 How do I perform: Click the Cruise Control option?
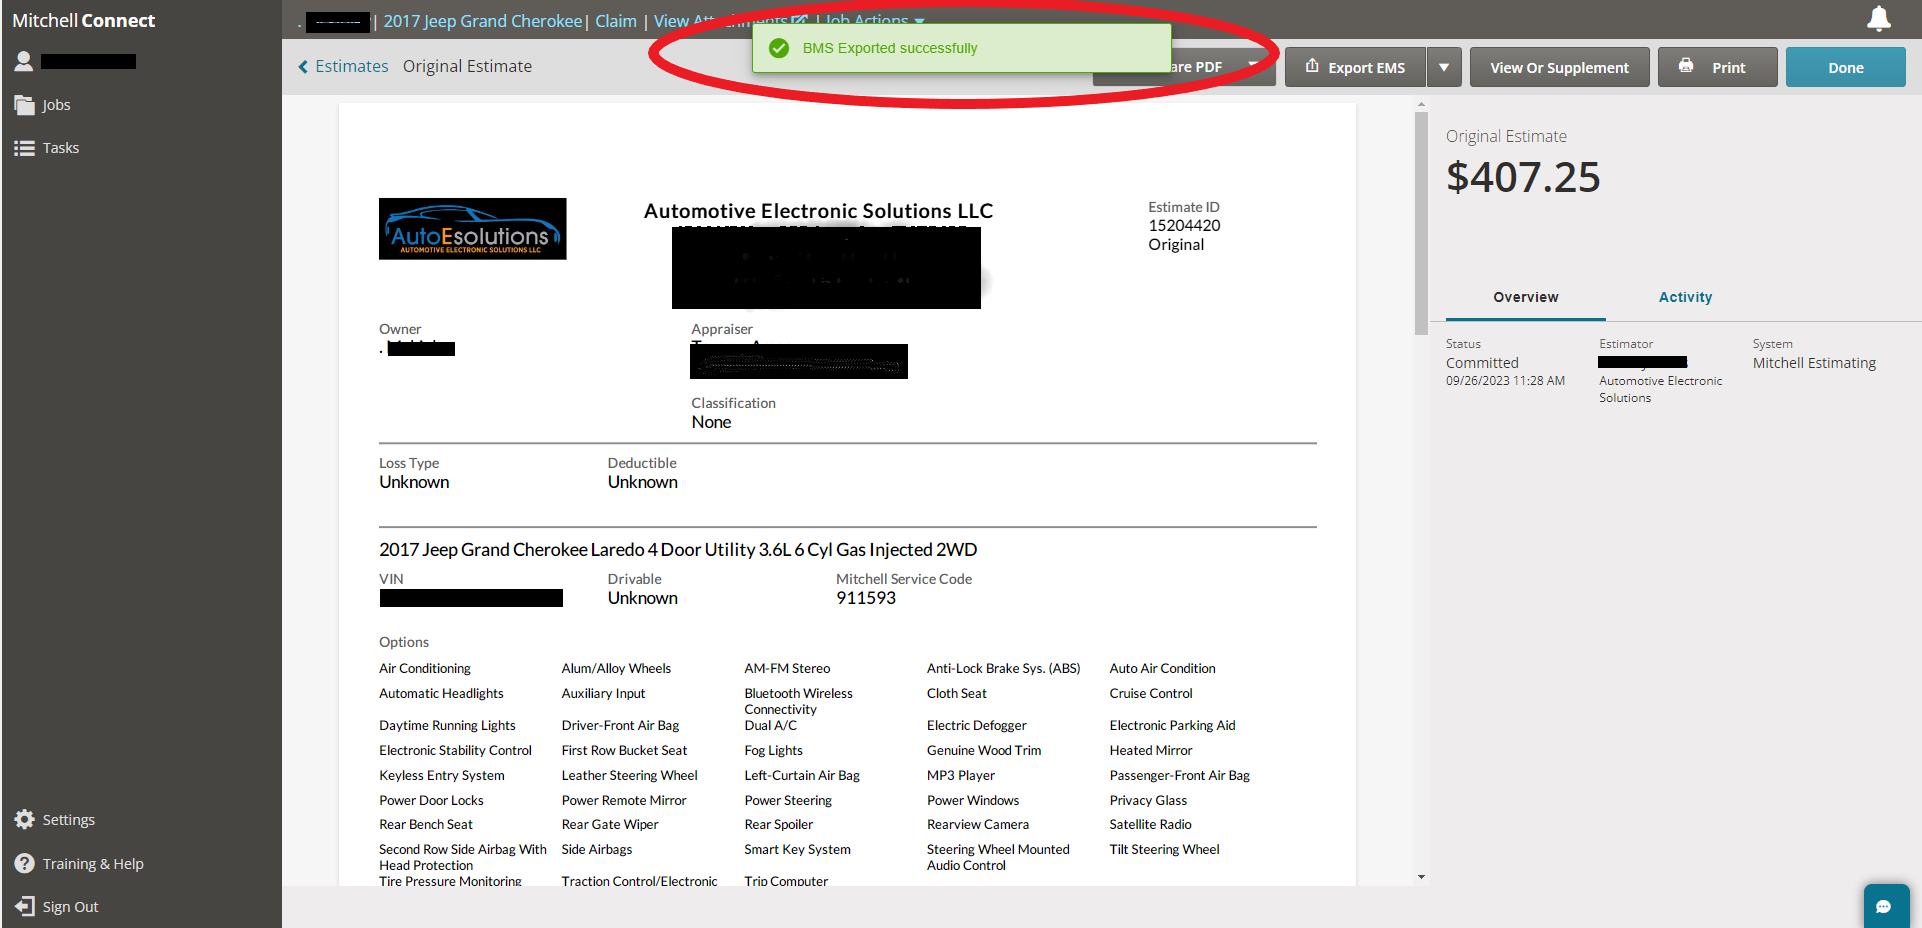tap(1150, 693)
